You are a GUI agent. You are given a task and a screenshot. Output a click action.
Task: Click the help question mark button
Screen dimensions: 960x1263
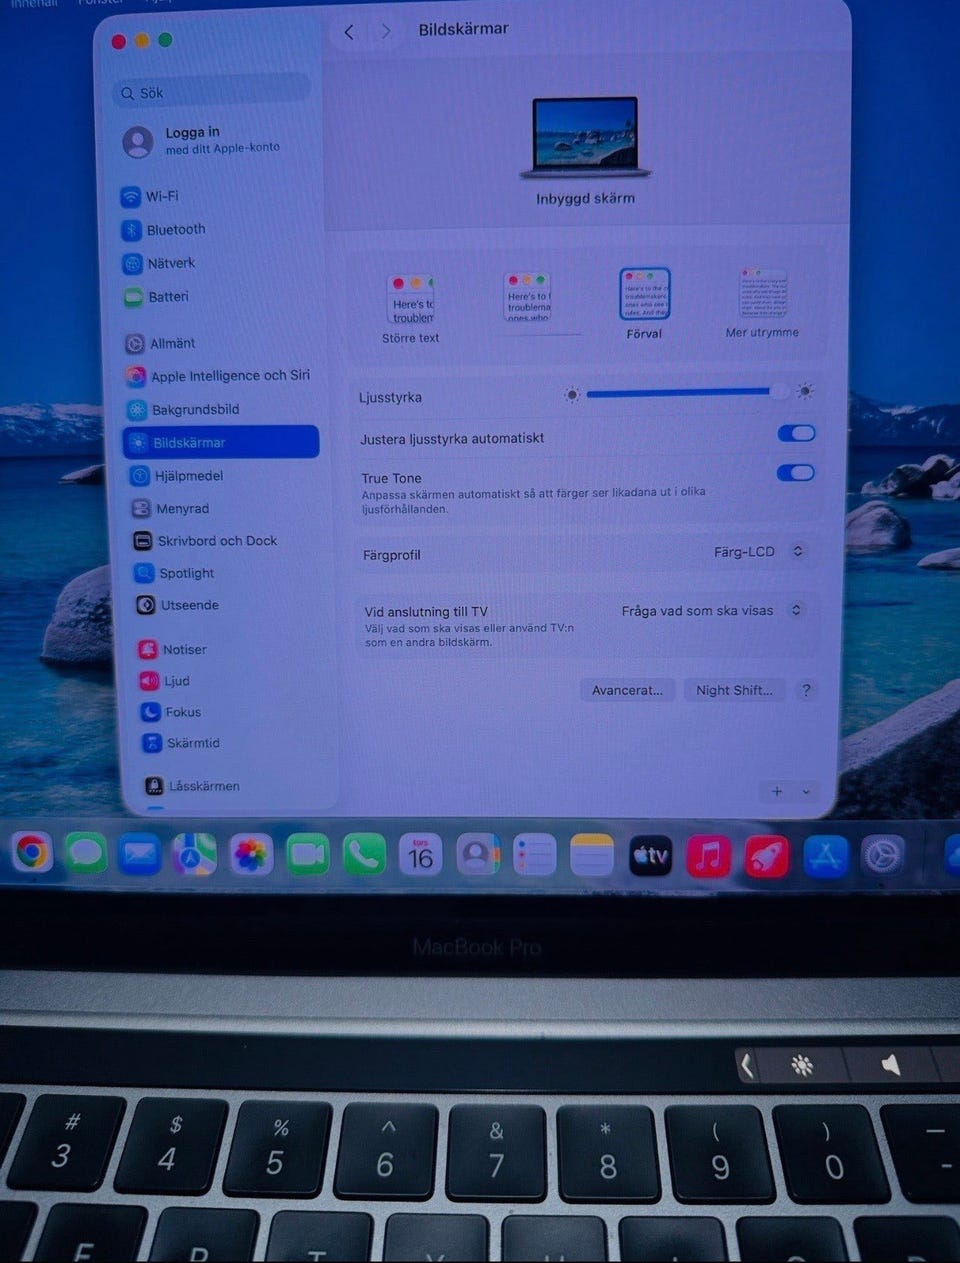806,690
